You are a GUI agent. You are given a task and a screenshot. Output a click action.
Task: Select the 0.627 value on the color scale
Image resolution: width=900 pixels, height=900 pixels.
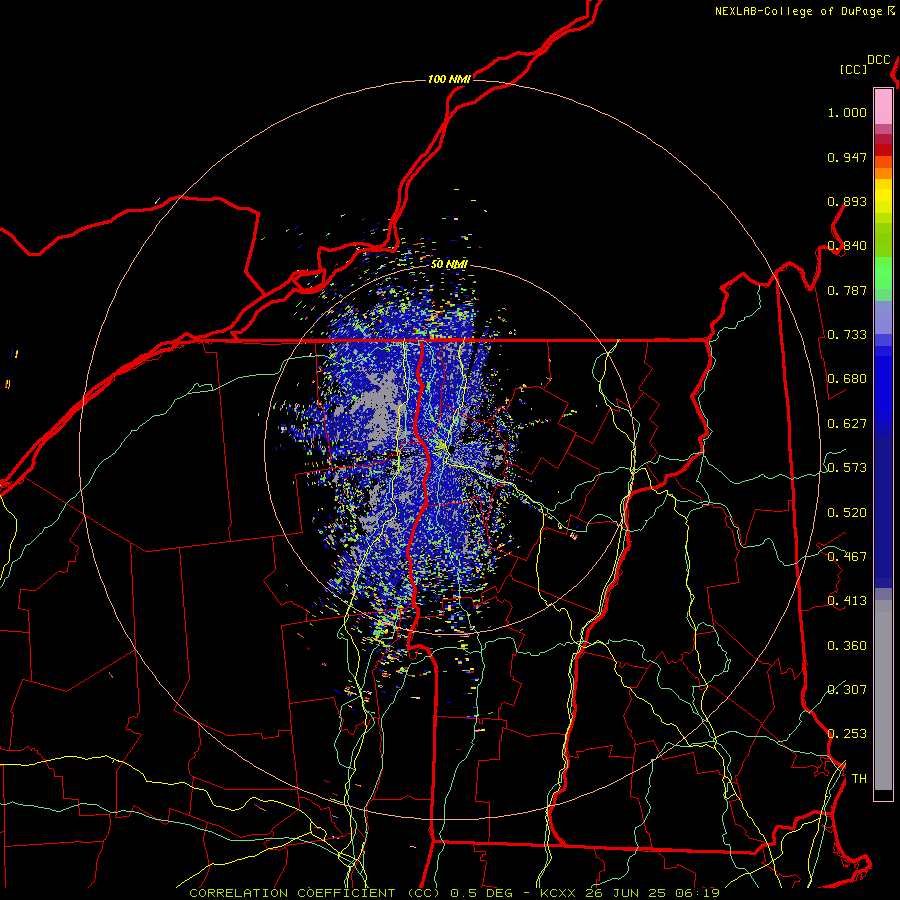(847, 424)
